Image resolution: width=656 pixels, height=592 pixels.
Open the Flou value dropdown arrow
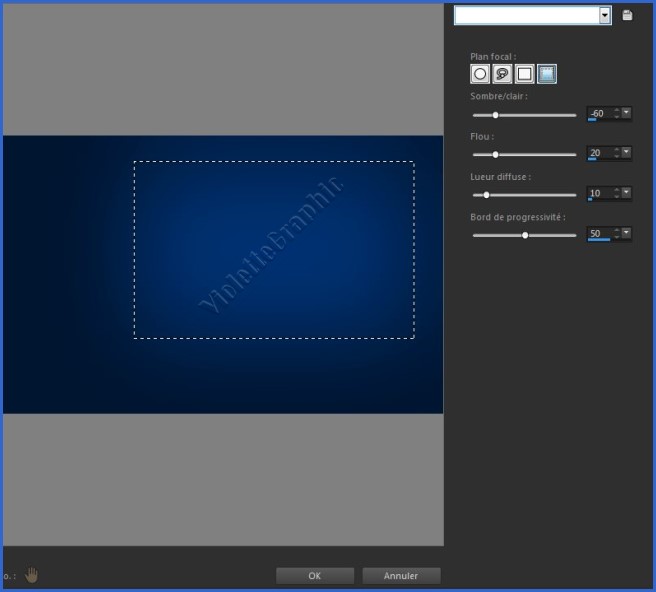pos(627,153)
